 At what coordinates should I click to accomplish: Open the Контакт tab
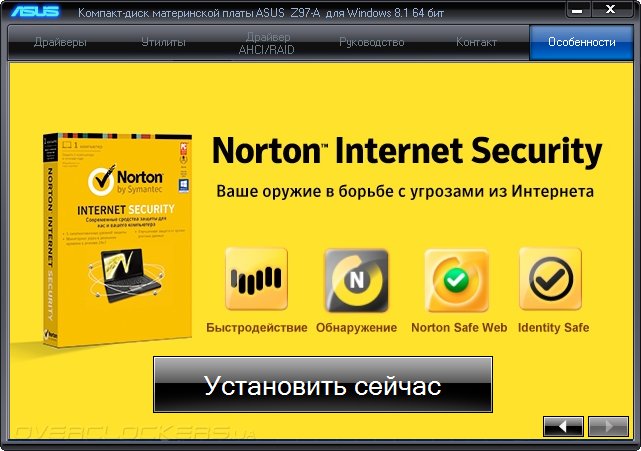[x=476, y=42]
